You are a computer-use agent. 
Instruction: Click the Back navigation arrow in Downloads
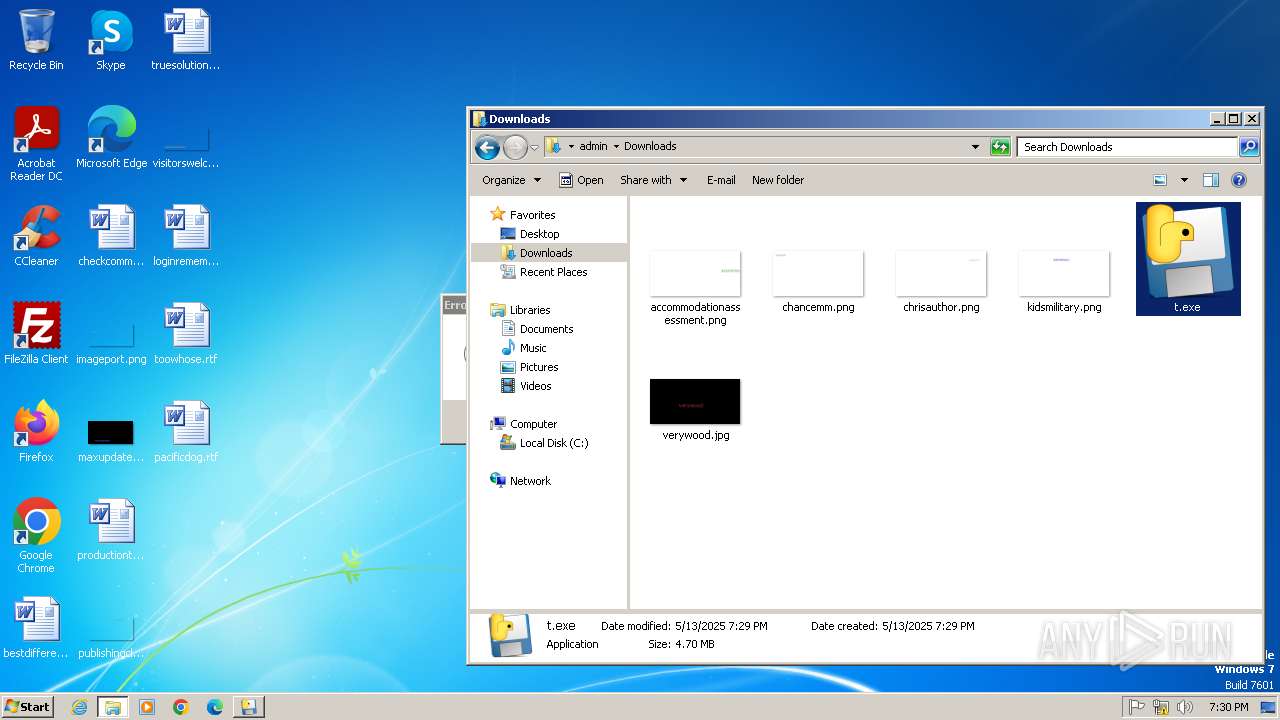(x=487, y=147)
